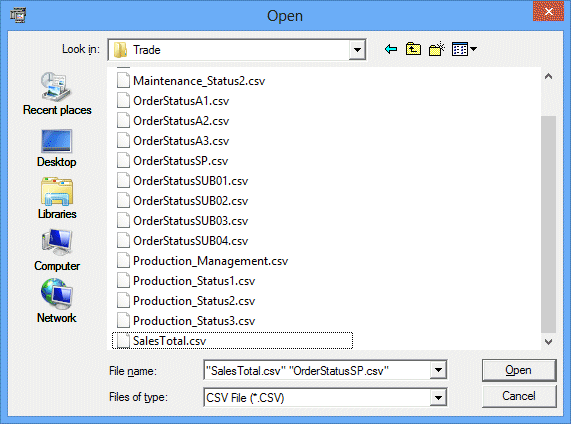This screenshot has height=424, width=571.
Task: Open Computer location
Action: tap(57, 251)
